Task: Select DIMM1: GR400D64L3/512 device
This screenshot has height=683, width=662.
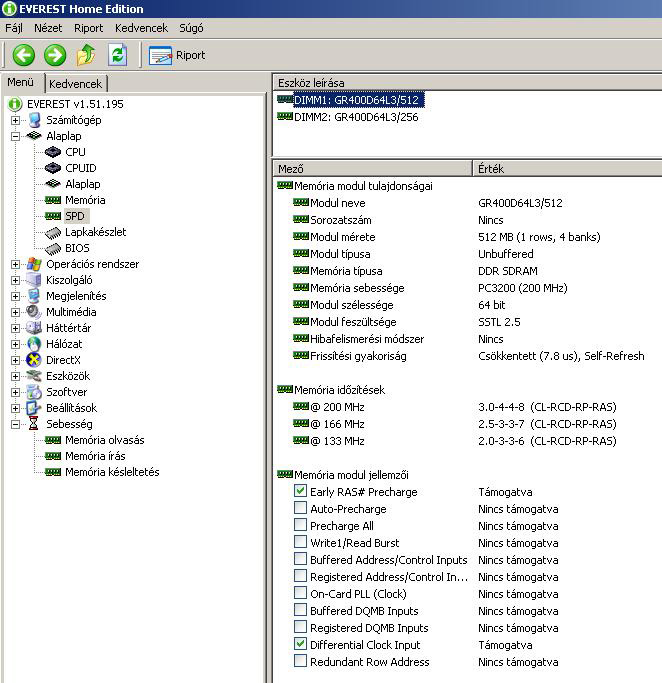Action: pos(351,100)
